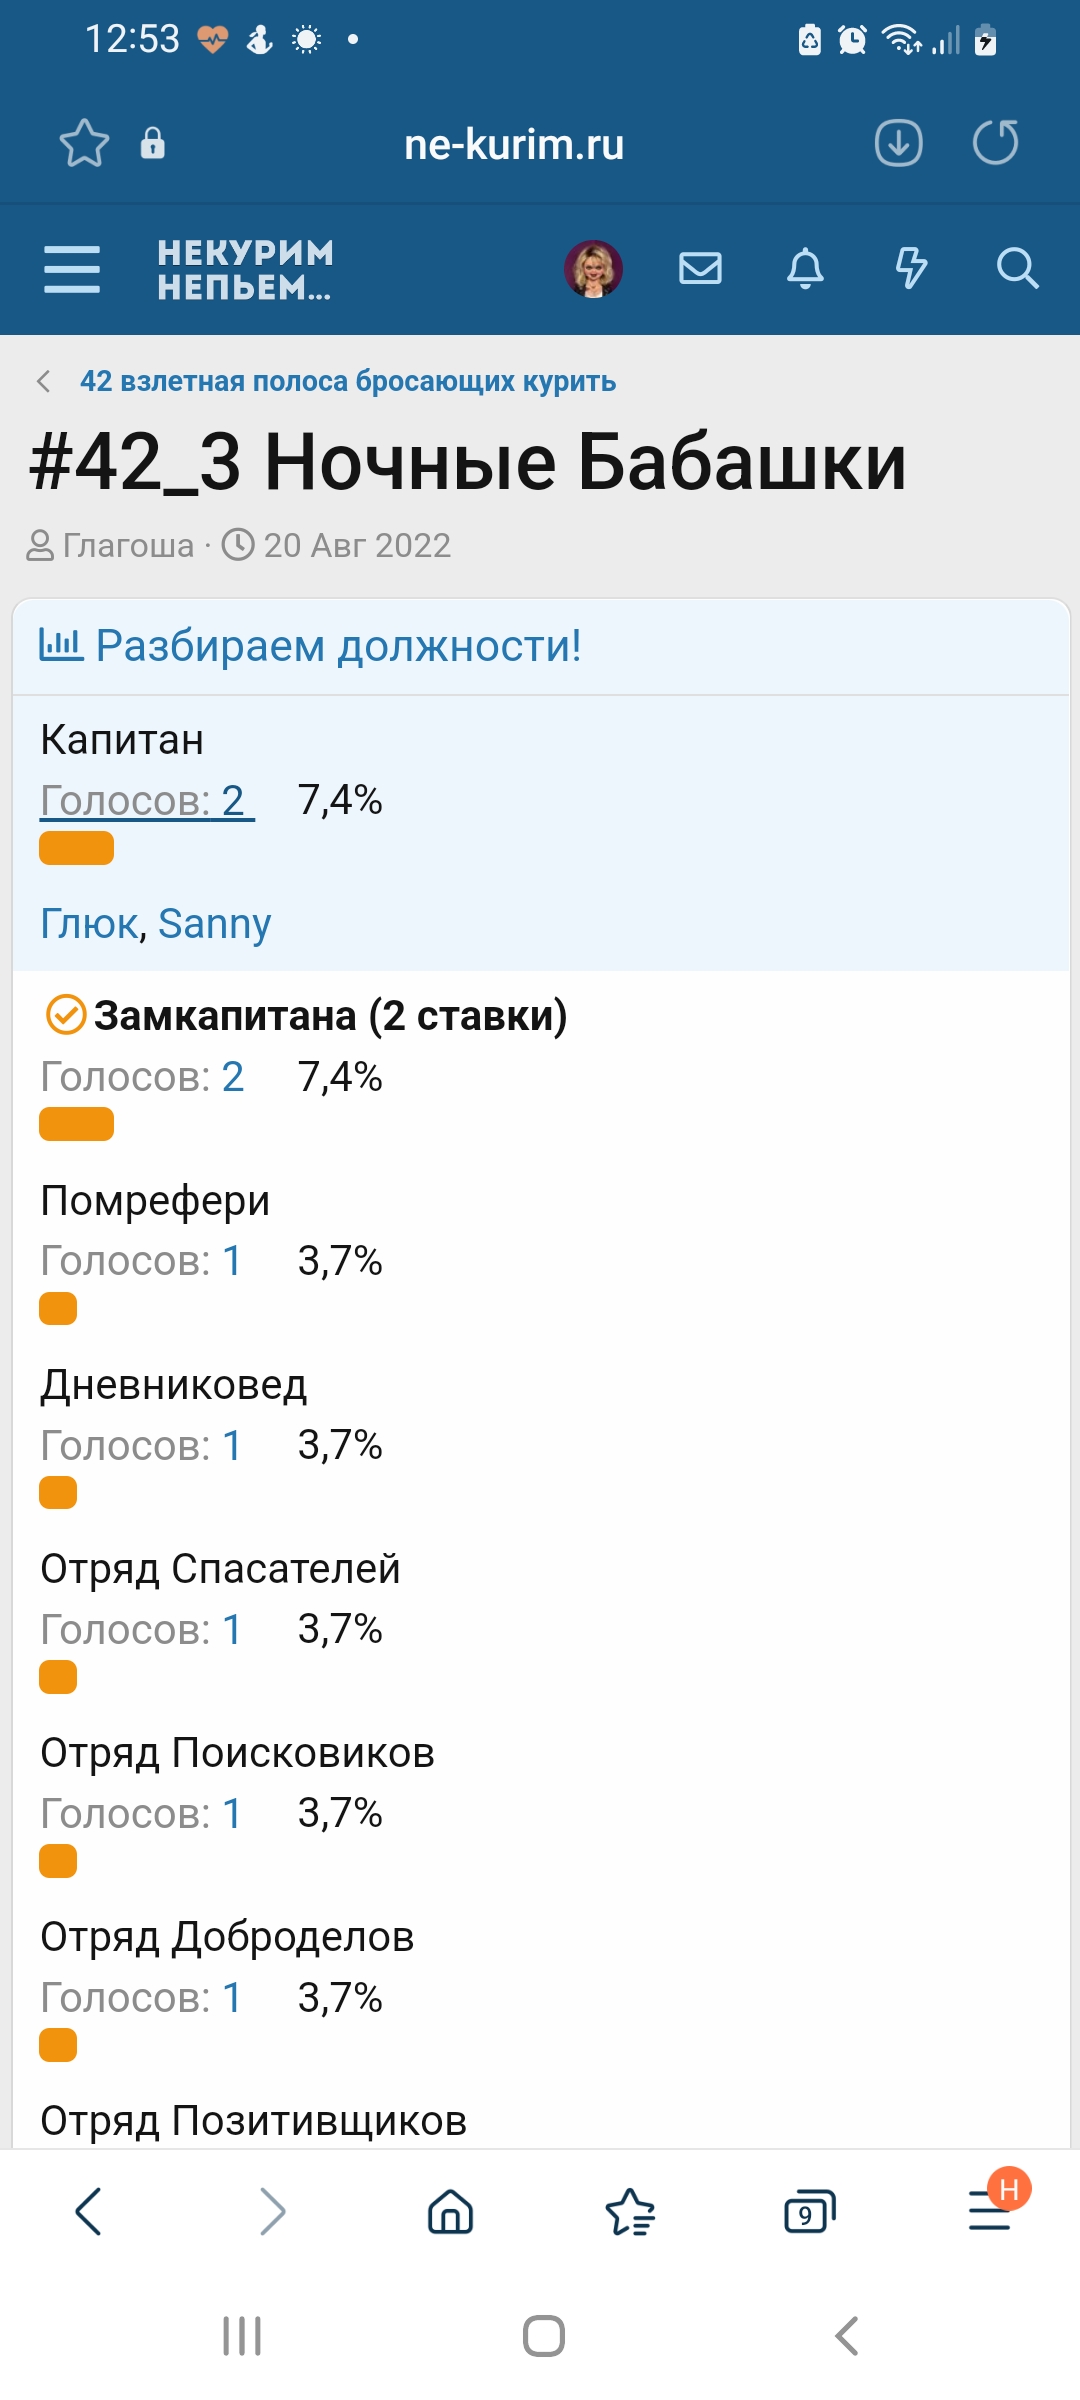Open browser tabs switcher showing 9

pyautogui.click(x=809, y=2211)
